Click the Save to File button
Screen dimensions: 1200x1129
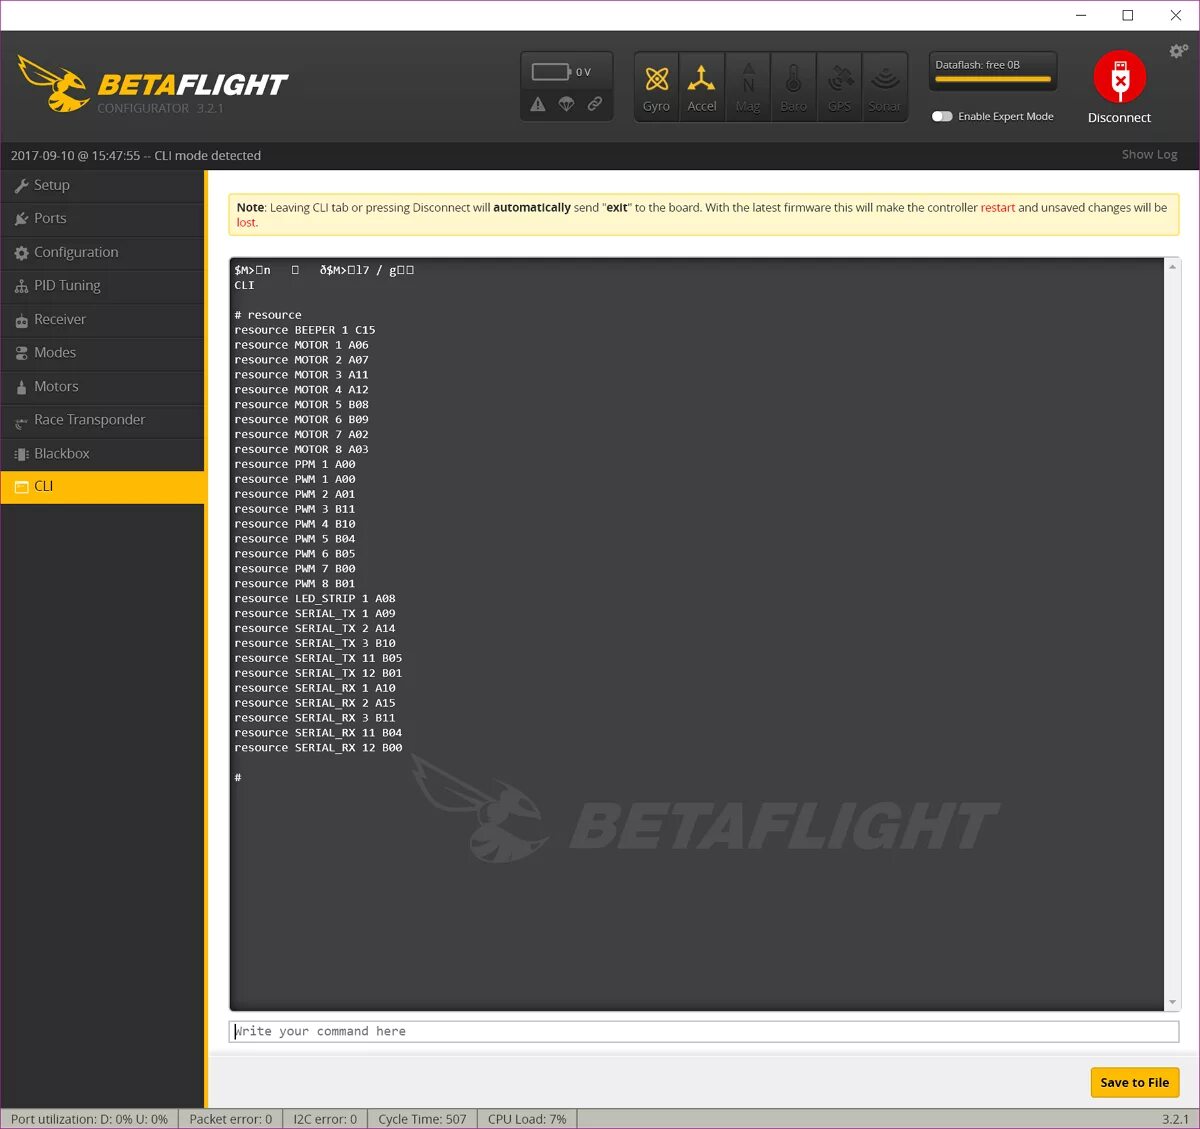pos(1135,1082)
